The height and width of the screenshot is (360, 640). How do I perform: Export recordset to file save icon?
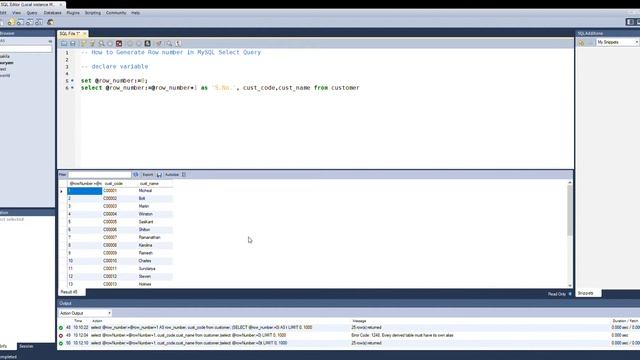pyautogui.click(x=159, y=175)
